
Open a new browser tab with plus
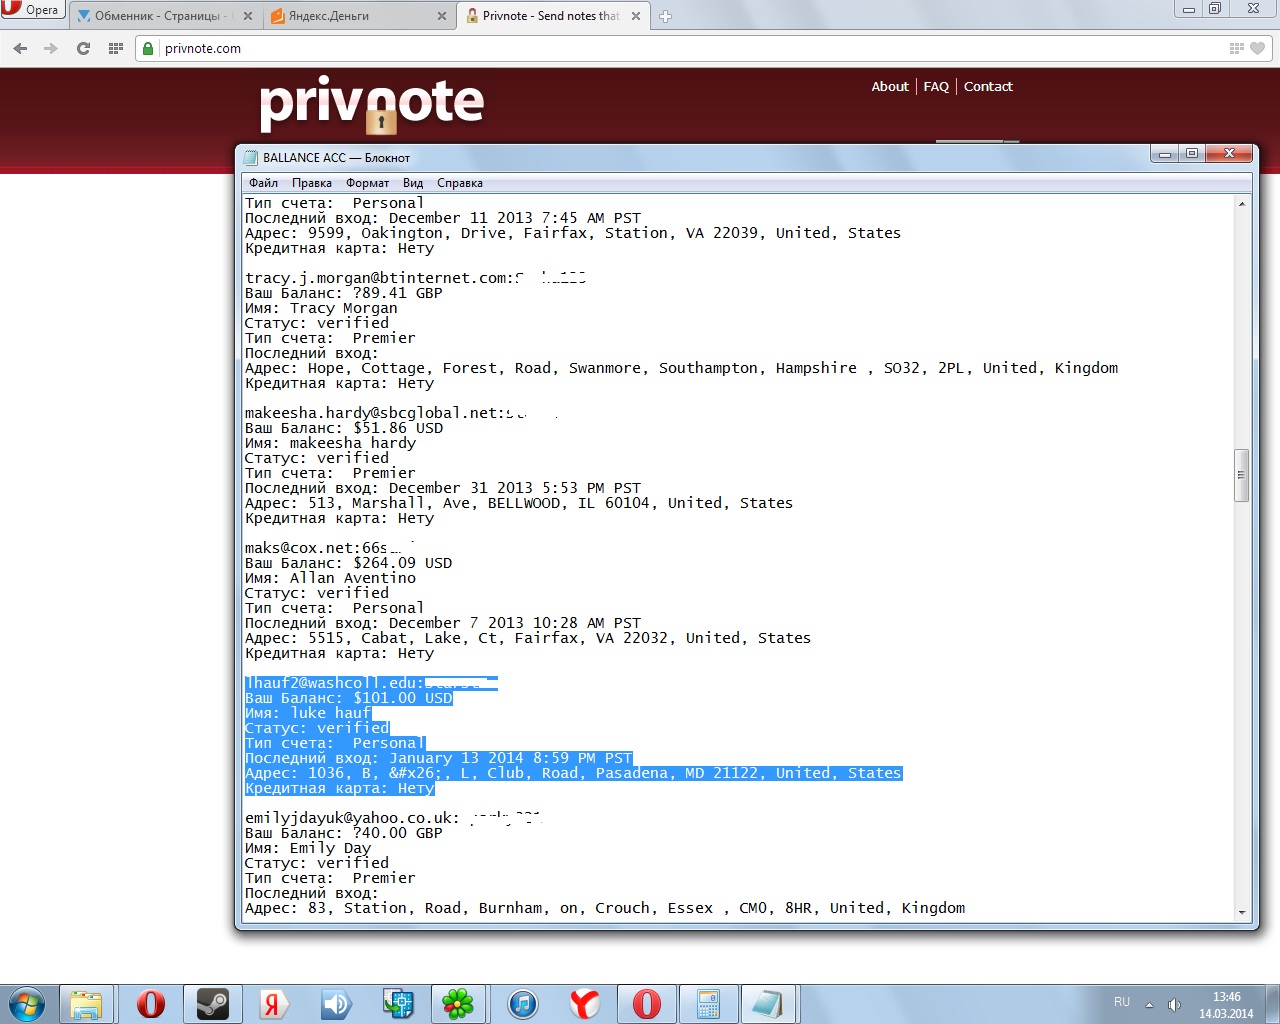point(665,16)
